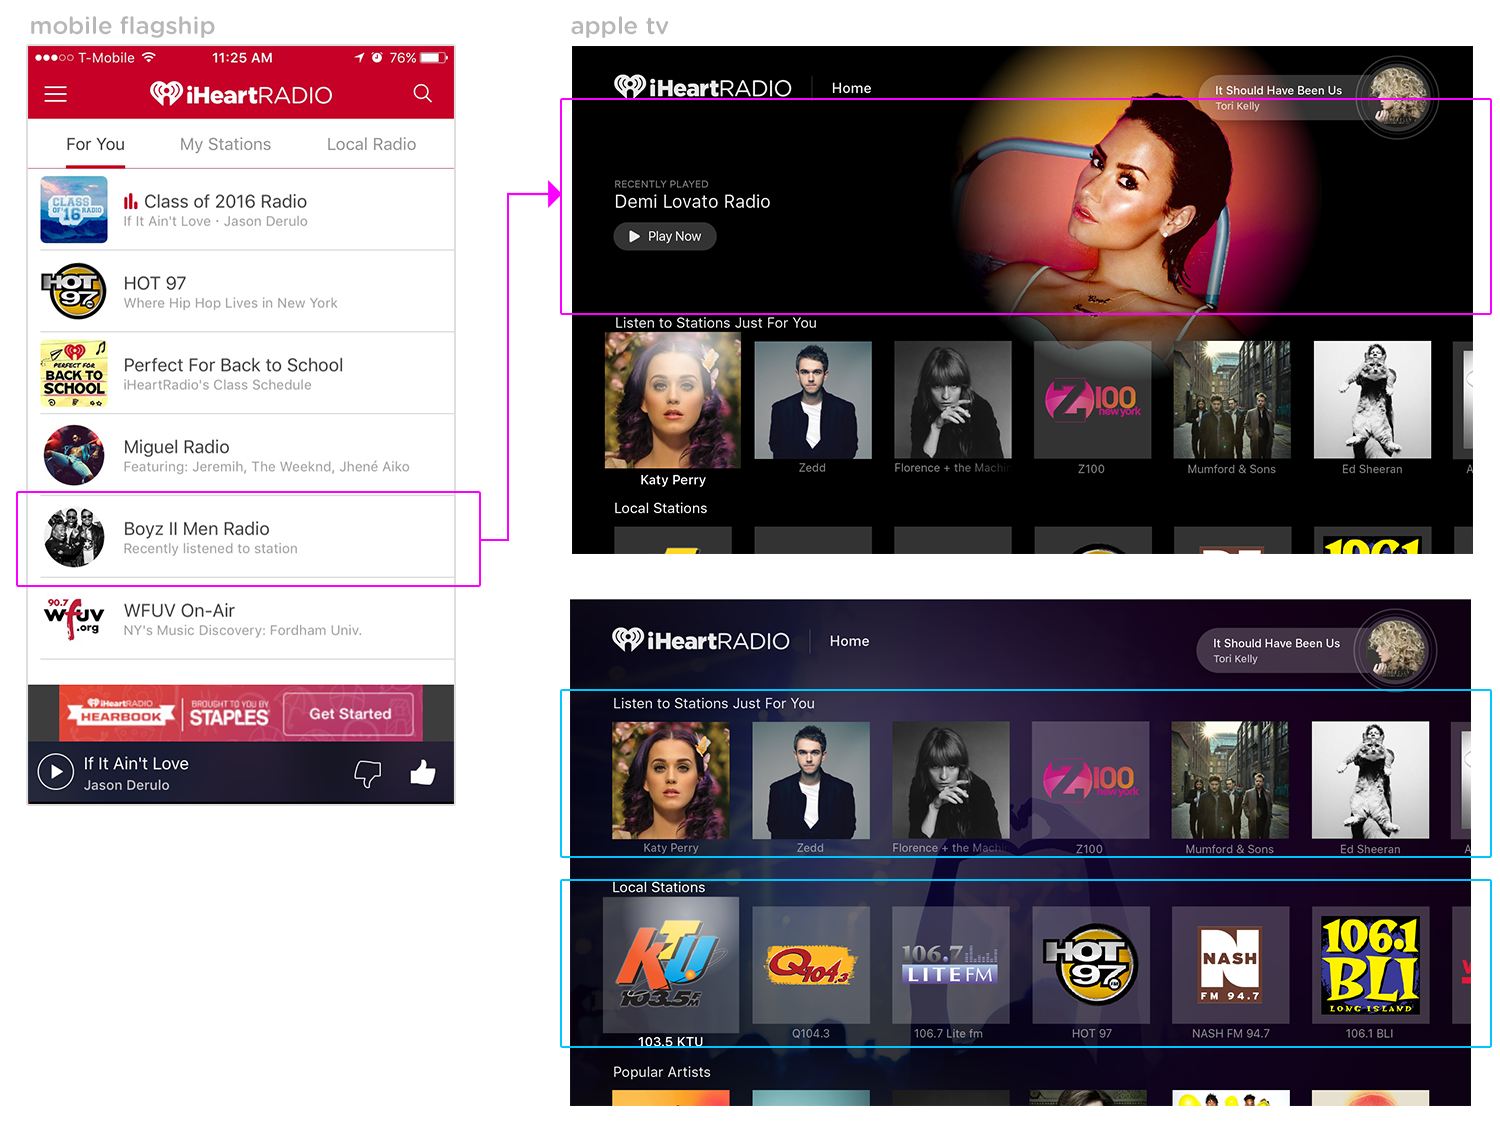Click the iHeartRADIO logo on the lower Apple TV screen
Image resolution: width=1500 pixels, height=1125 pixels.
click(701, 641)
